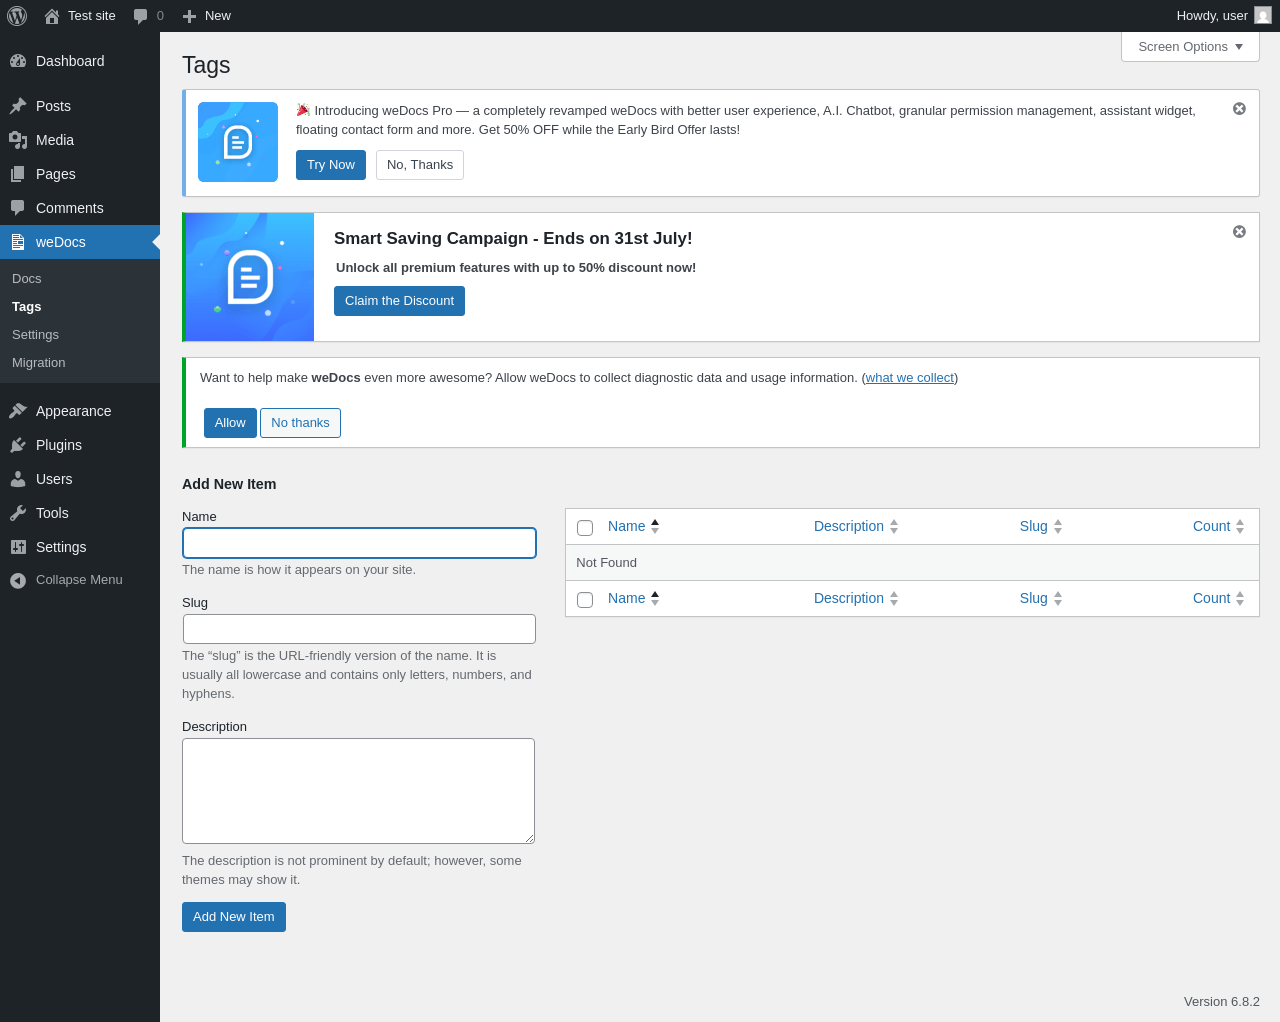
Task: Click the Test site home icon
Action: [x=52, y=16]
